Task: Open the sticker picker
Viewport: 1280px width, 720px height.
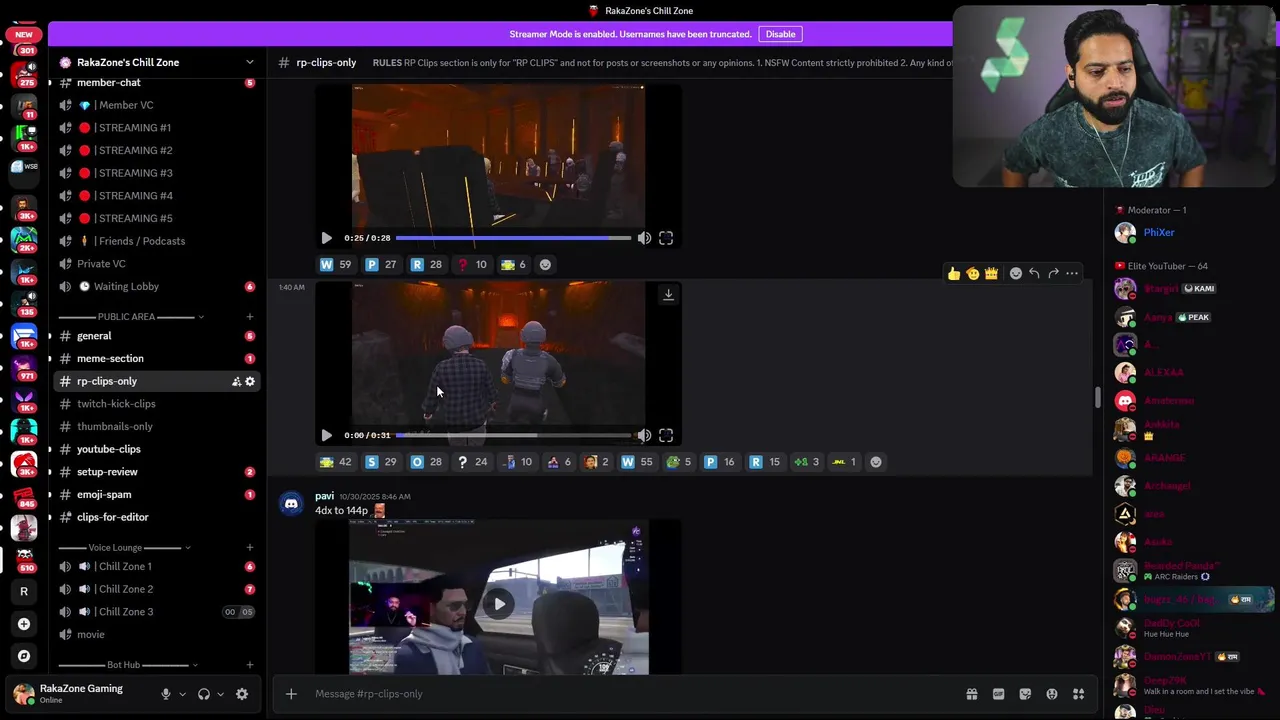Action: (1025, 694)
